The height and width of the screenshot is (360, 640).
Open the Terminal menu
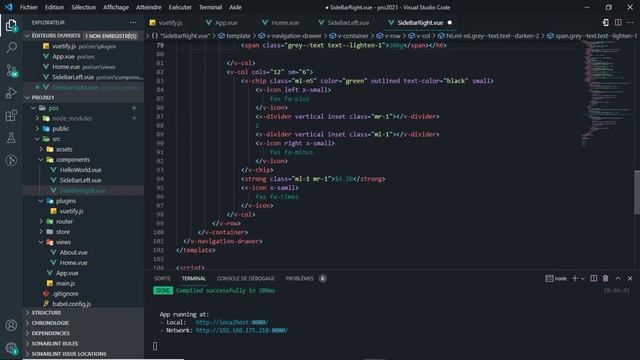click(x=211, y=7)
